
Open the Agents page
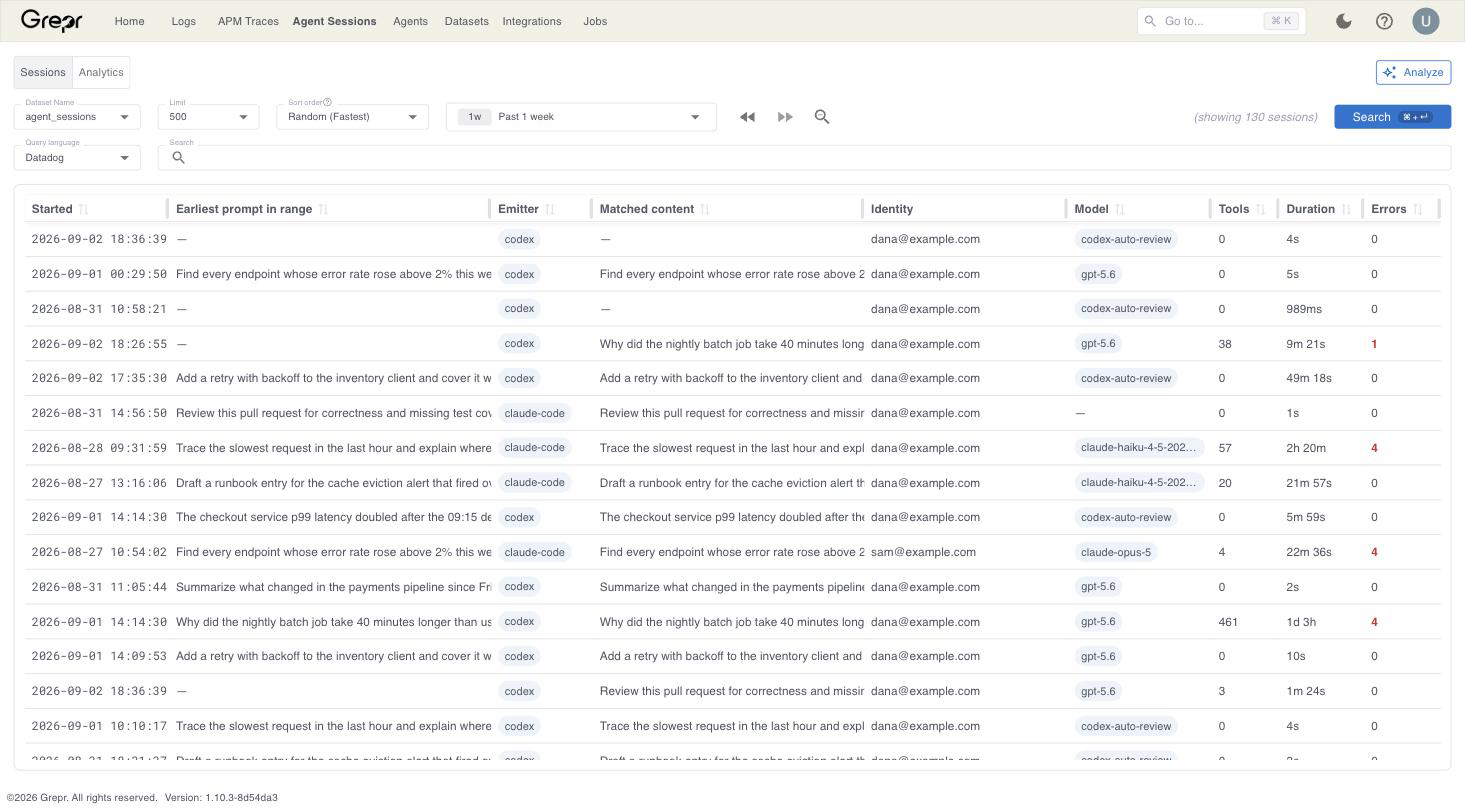pyautogui.click(x=410, y=21)
